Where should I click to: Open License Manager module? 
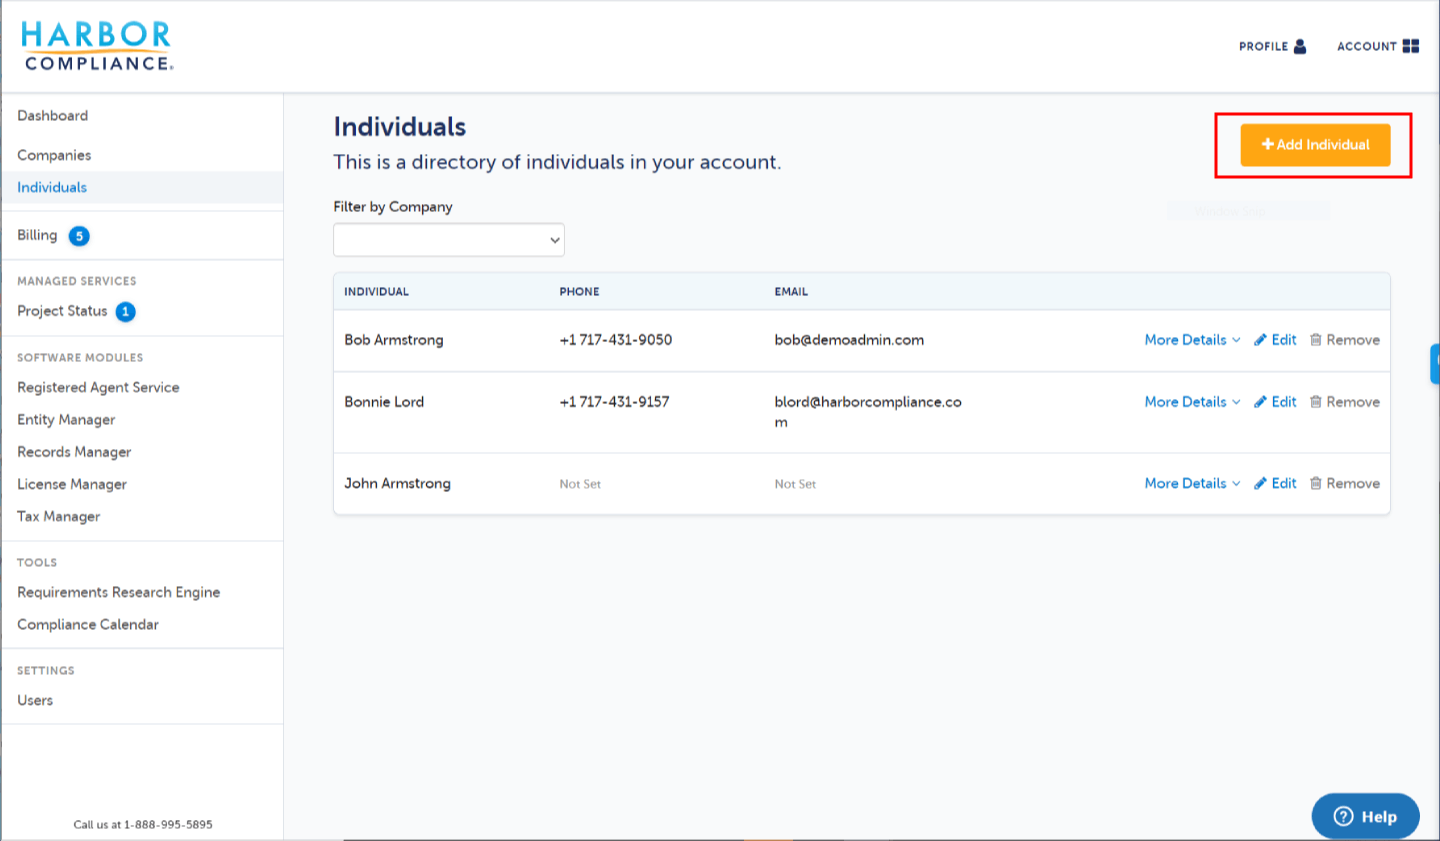tap(72, 484)
